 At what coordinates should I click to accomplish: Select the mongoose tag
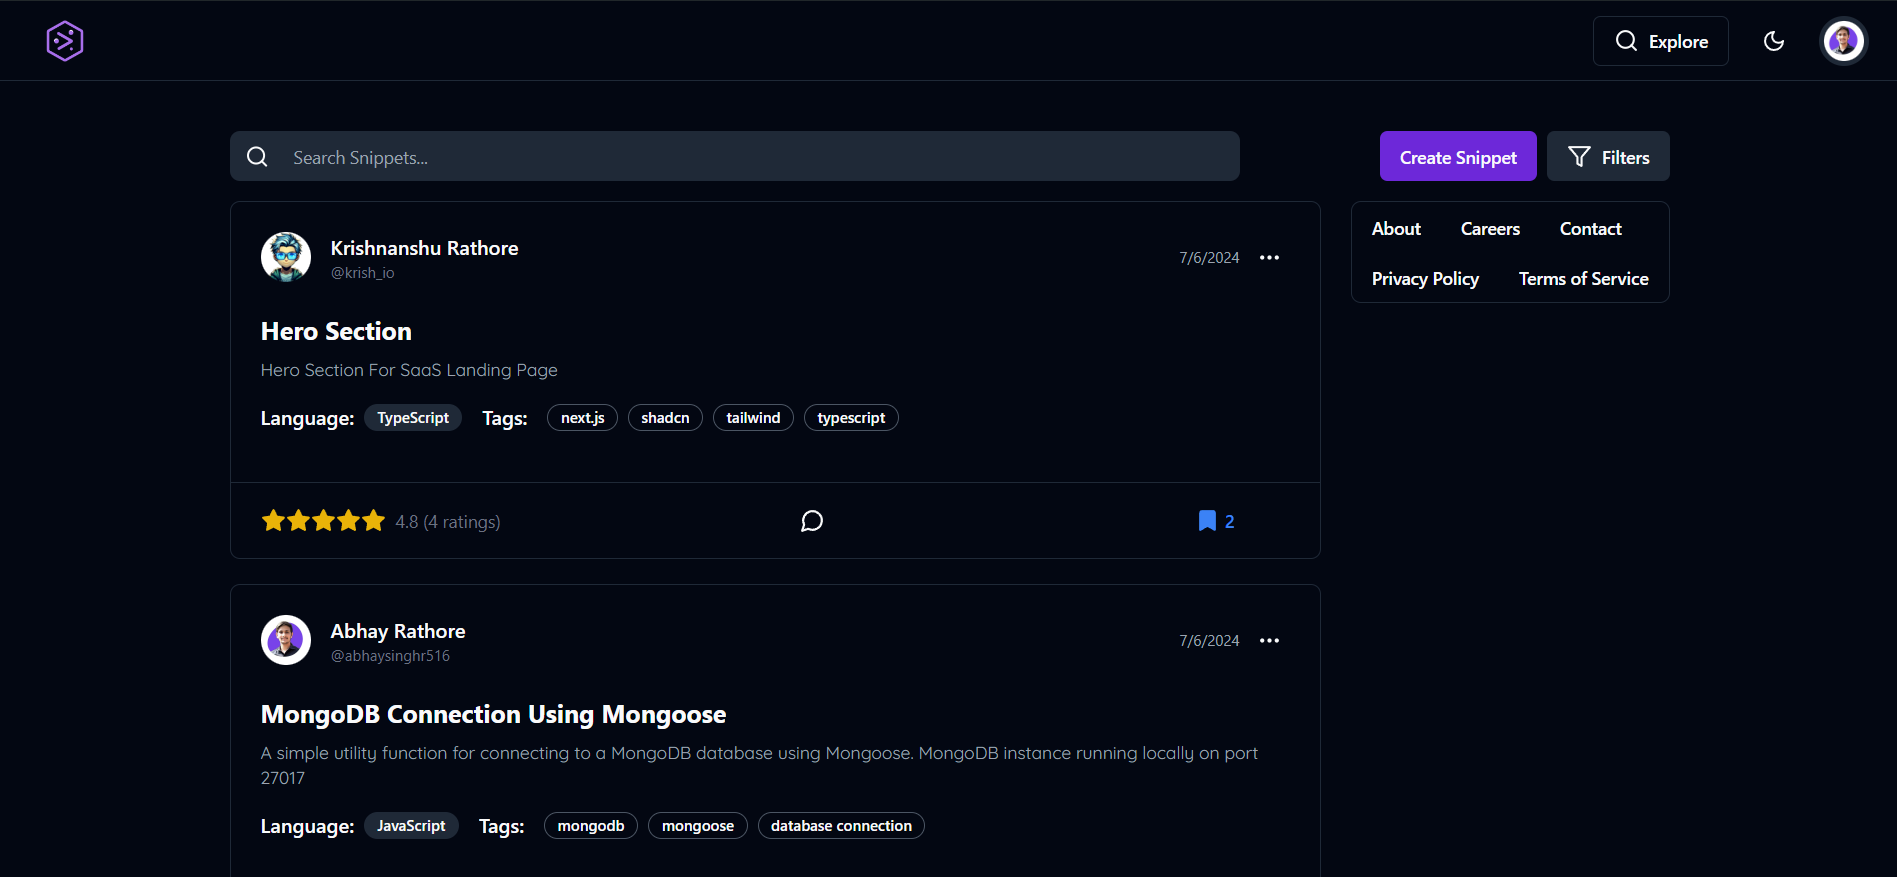(698, 826)
